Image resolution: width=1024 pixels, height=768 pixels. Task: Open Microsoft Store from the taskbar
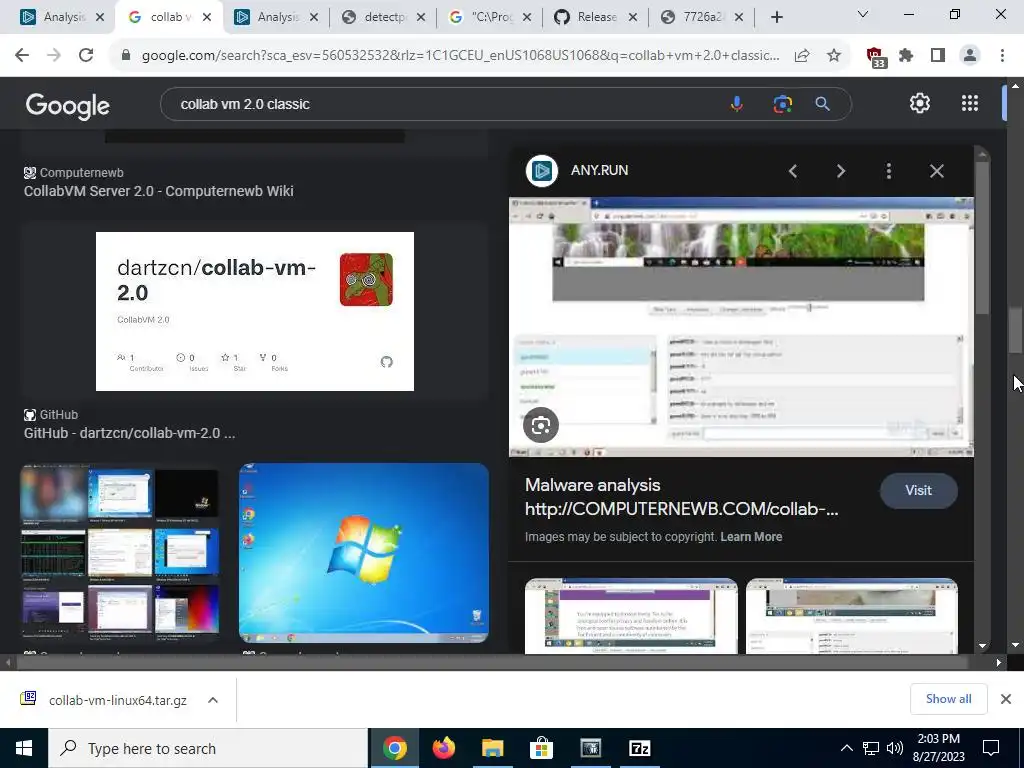pyautogui.click(x=541, y=748)
